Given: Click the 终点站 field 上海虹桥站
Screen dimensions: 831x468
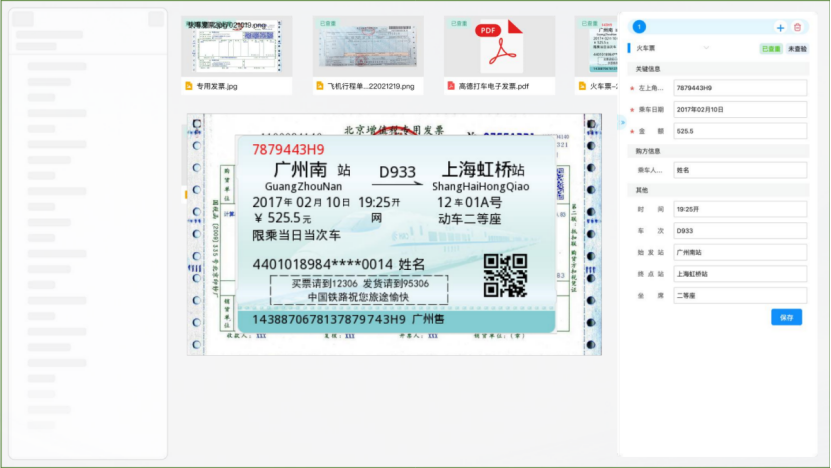Looking at the screenshot, I should click(740, 274).
